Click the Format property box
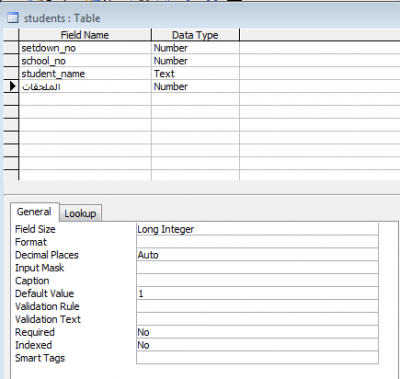400x379 pixels. click(257, 242)
